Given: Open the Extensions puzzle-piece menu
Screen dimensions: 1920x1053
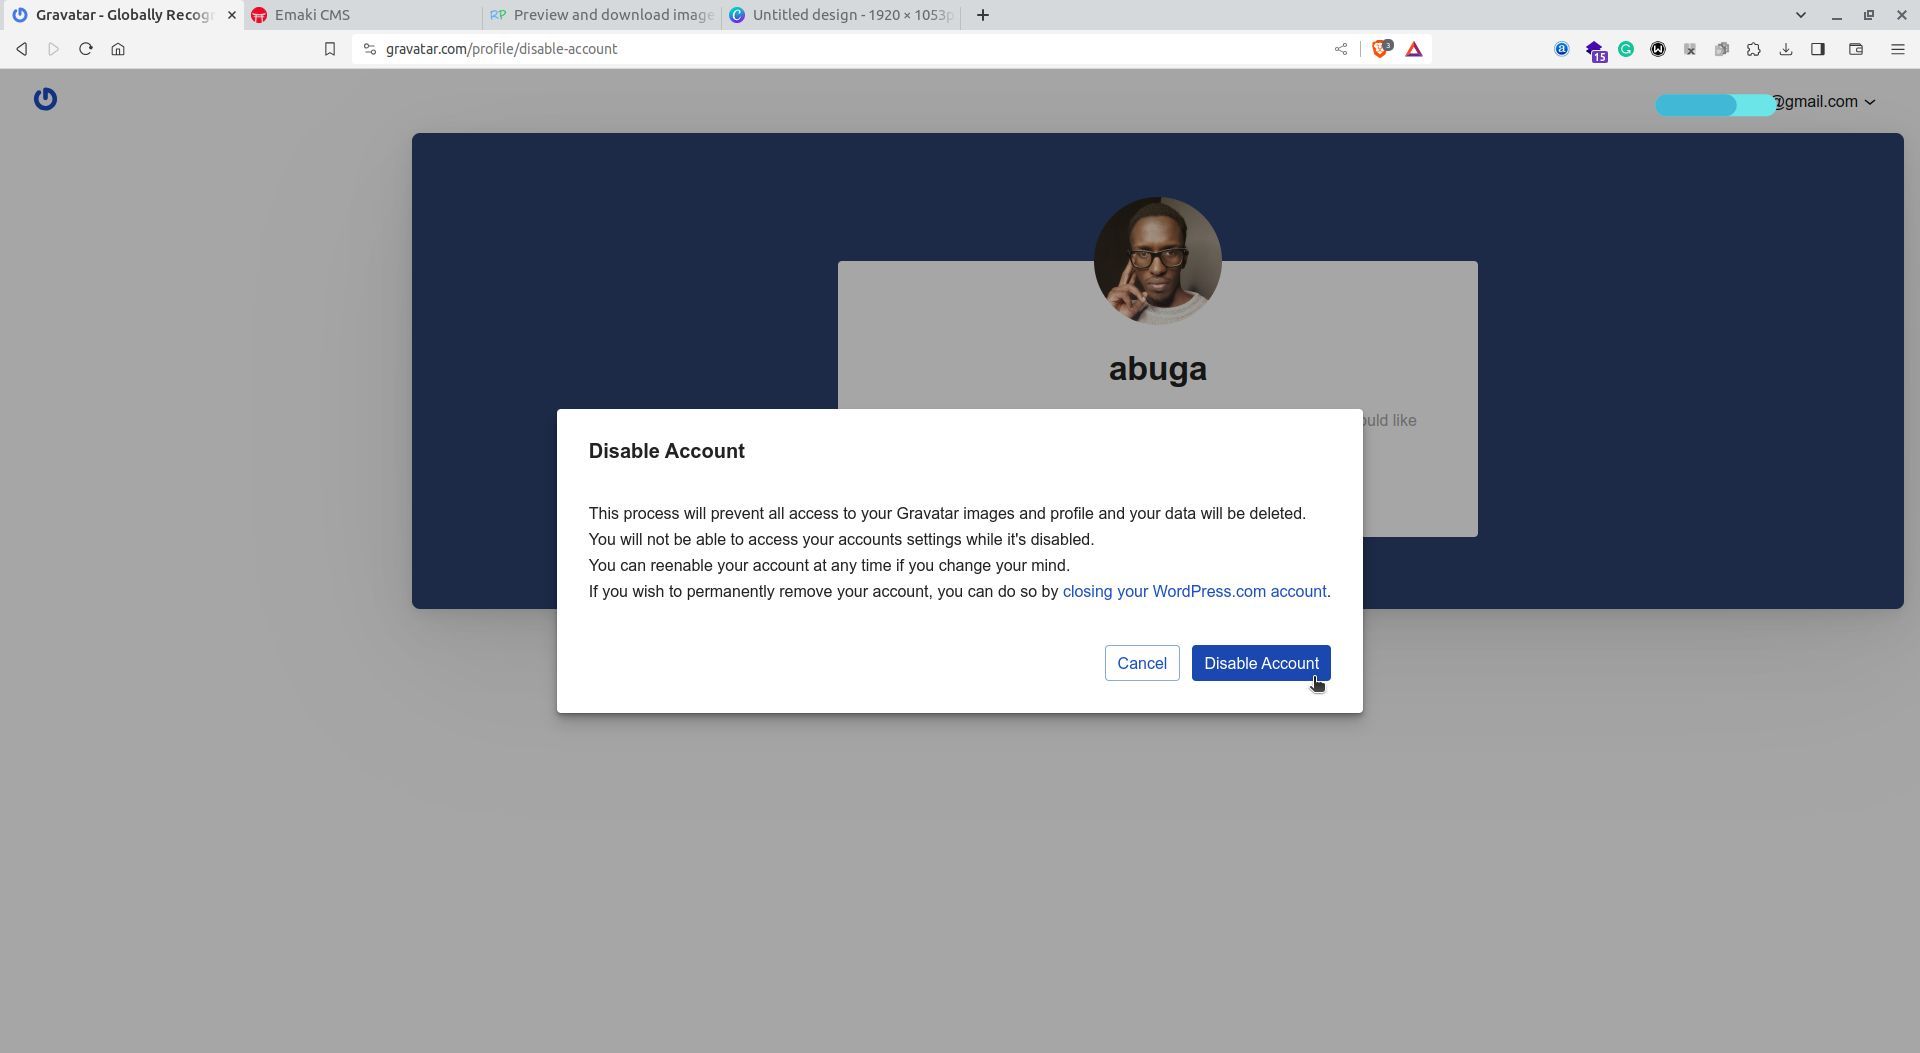Looking at the screenshot, I should 1754,48.
